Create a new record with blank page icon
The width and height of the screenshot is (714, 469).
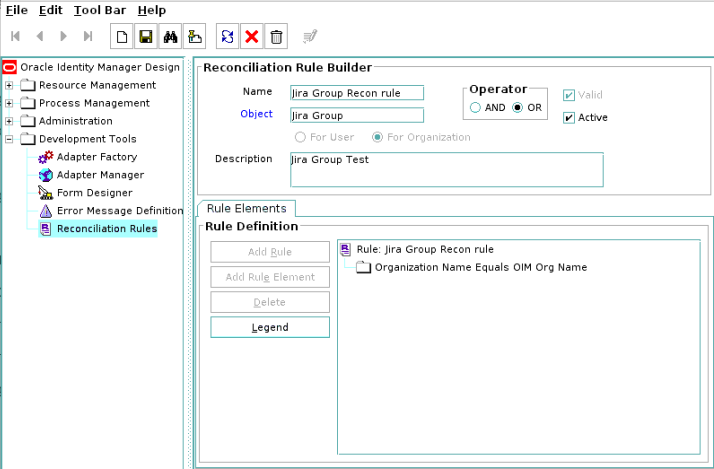(122, 36)
